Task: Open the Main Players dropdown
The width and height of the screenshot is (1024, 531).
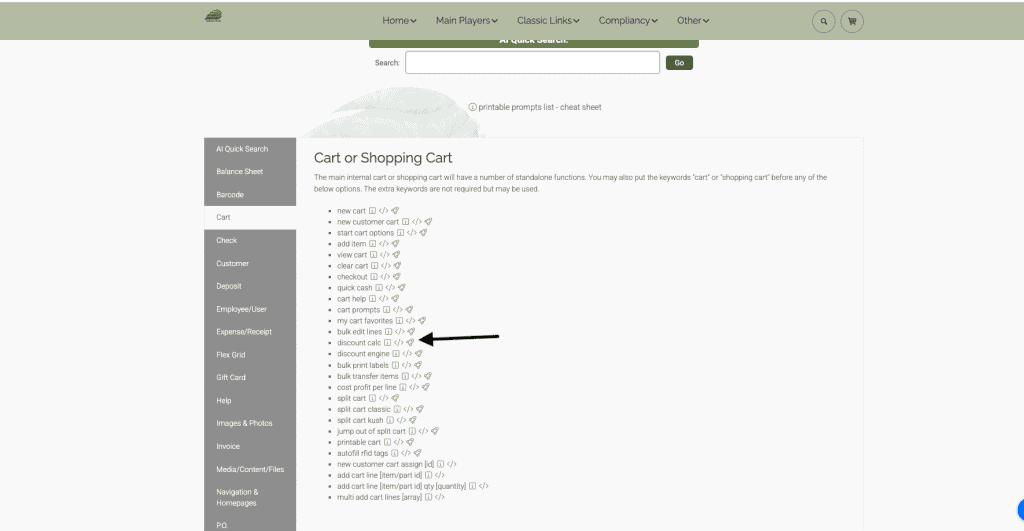Action: (x=466, y=21)
